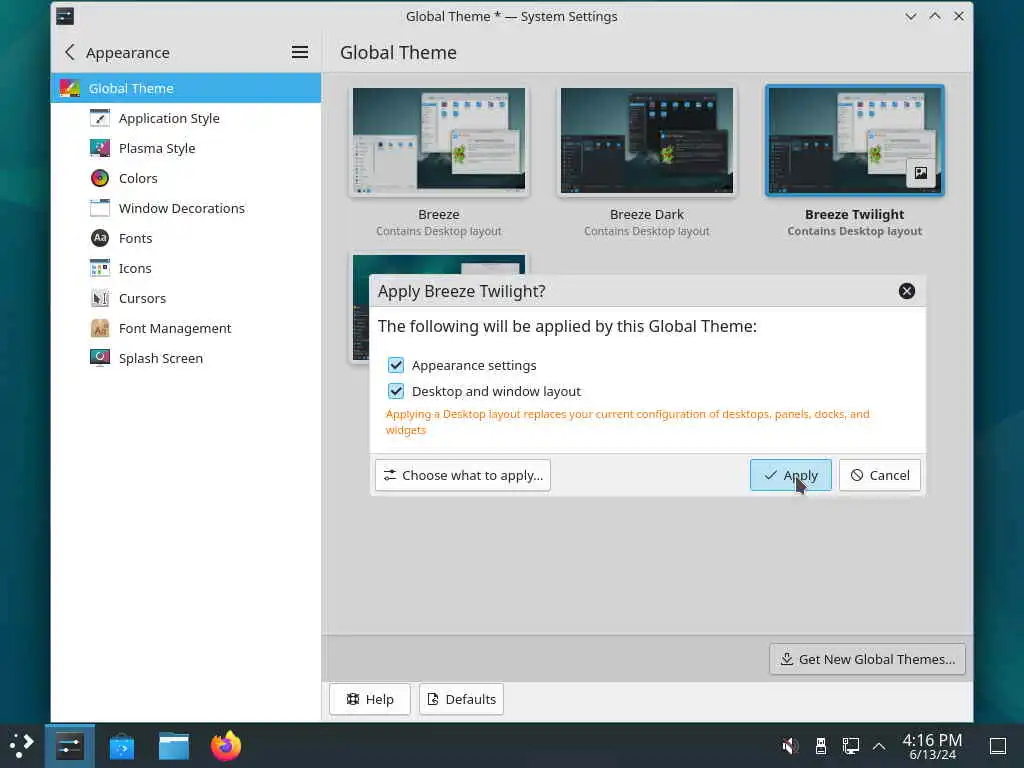This screenshot has height=768, width=1024.
Task: Confirm with the Apply button
Action: tap(791, 475)
